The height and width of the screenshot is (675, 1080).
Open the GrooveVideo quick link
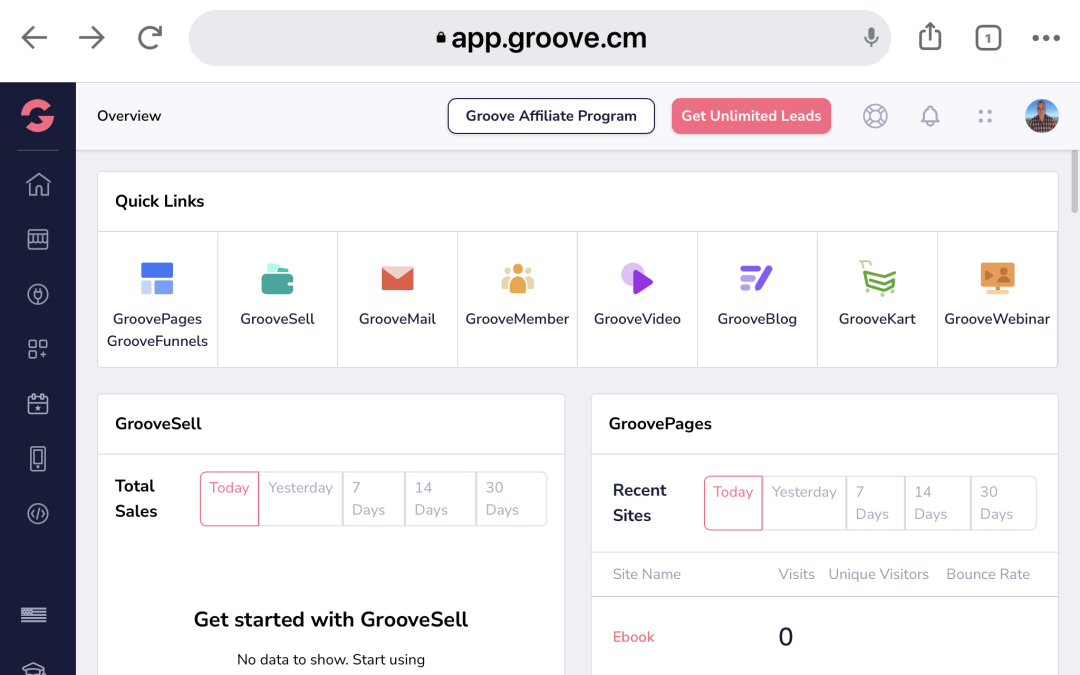point(637,300)
